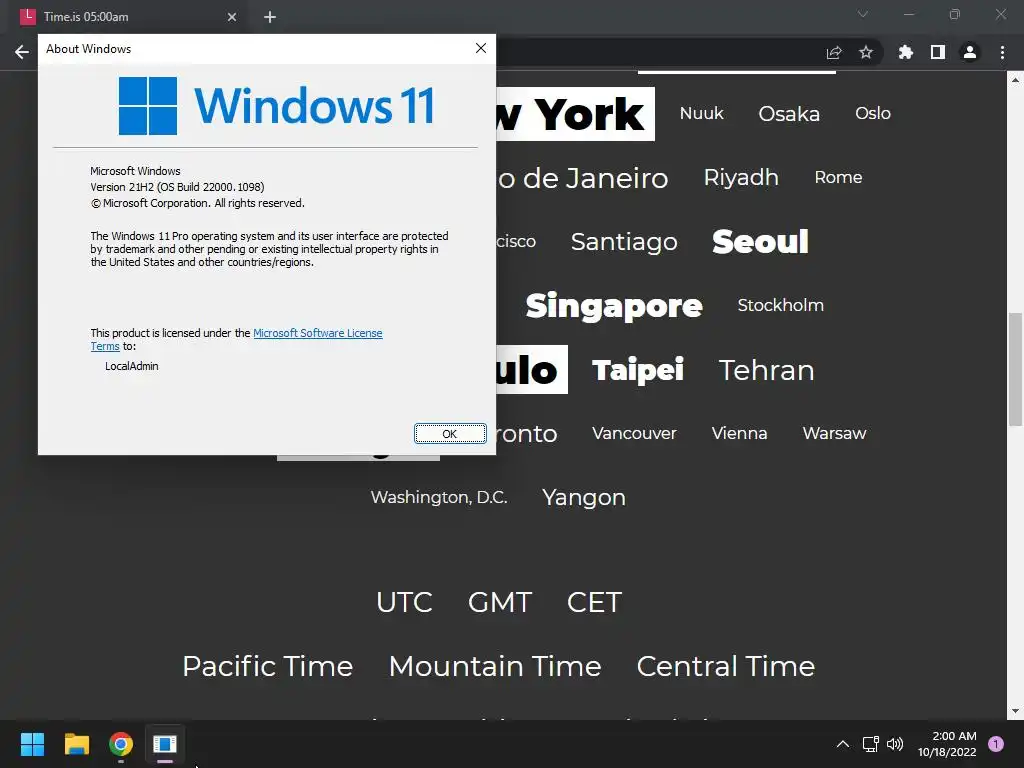Open the Chrome profile avatar icon
This screenshot has height=768, width=1024.
coord(970,52)
